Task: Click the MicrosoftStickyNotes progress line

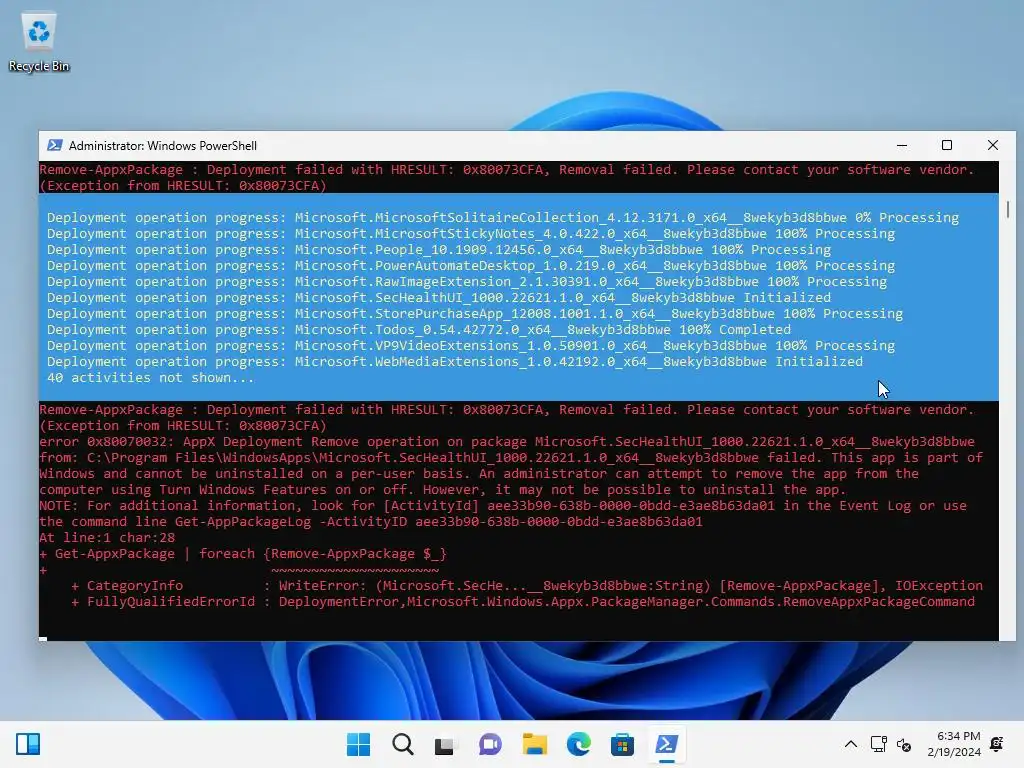Action: (x=471, y=234)
